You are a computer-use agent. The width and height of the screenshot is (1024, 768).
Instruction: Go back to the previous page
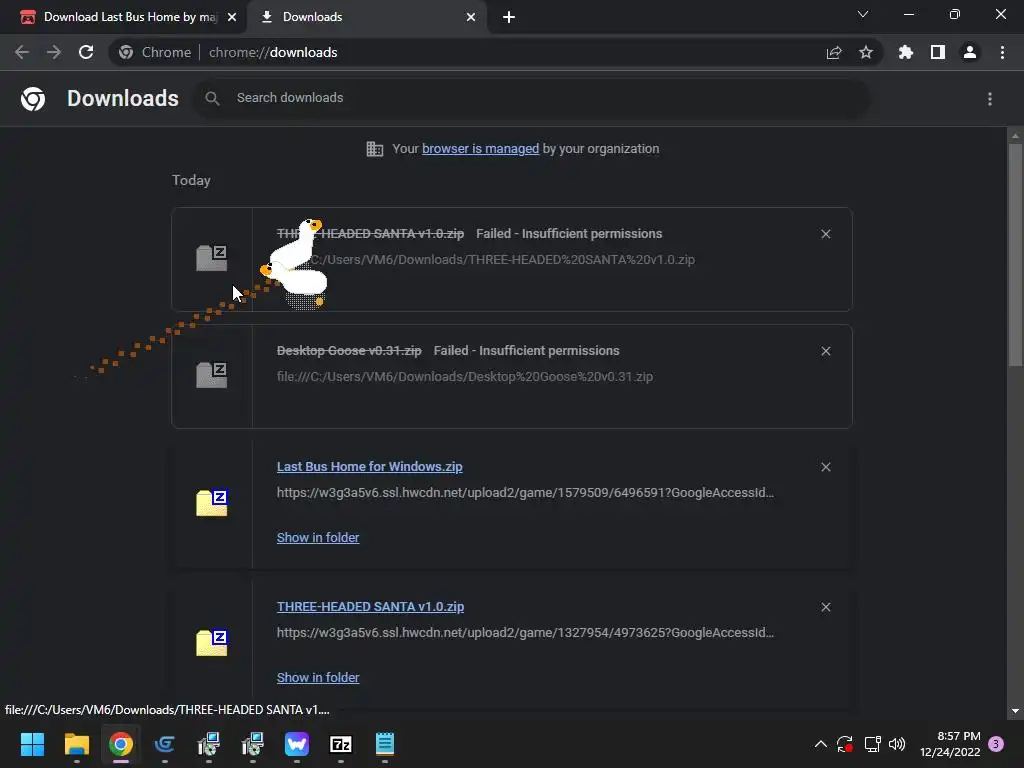tap(22, 52)
